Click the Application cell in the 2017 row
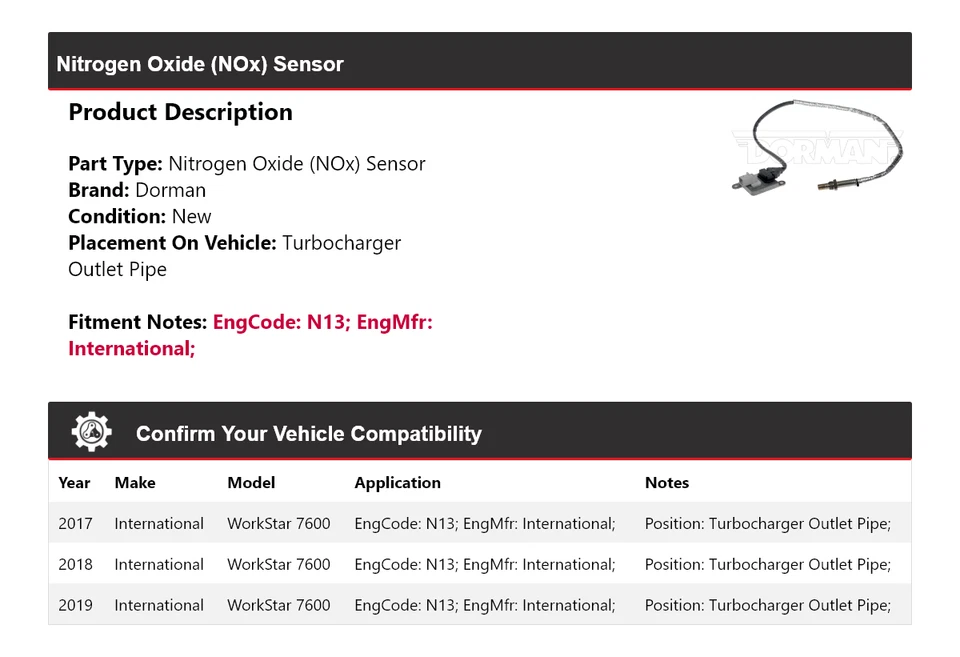 484,523
